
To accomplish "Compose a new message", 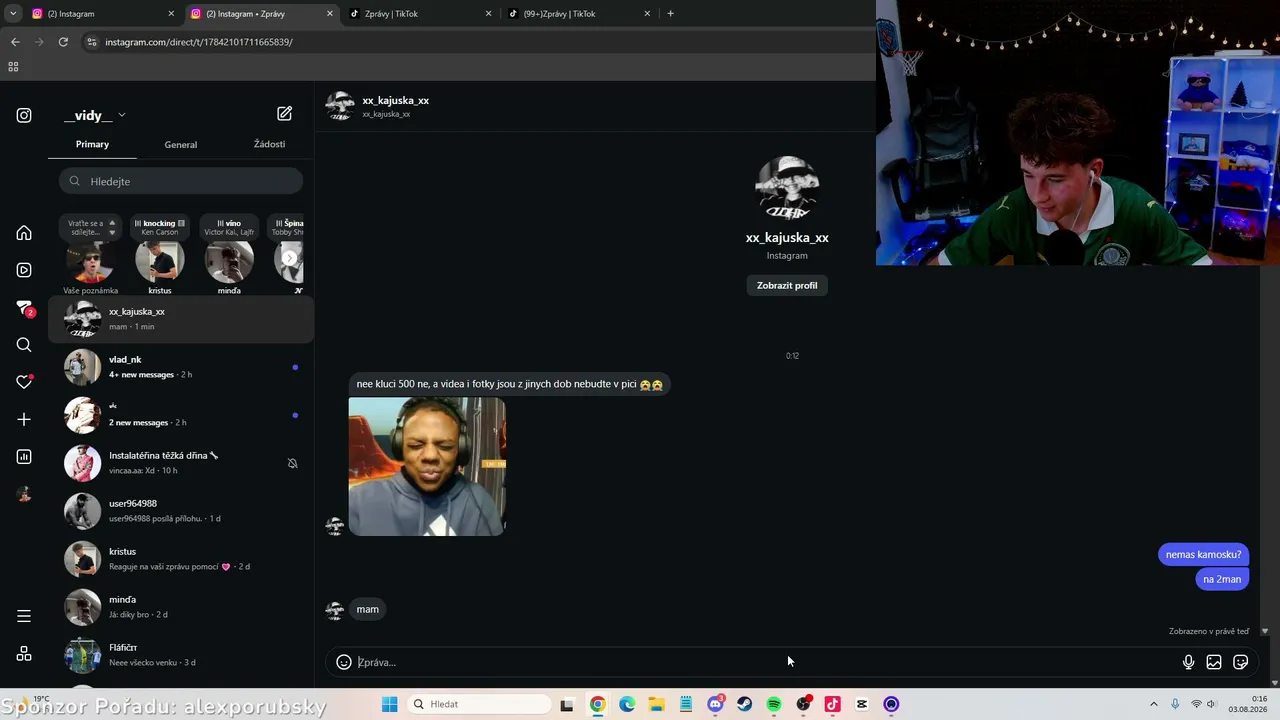I will pyautogui.click(x=285, y=114).
